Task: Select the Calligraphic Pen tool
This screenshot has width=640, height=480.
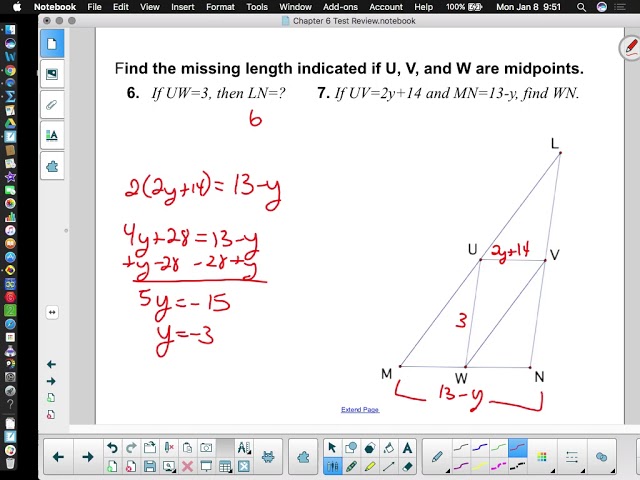Action: [x=351, y=466]
